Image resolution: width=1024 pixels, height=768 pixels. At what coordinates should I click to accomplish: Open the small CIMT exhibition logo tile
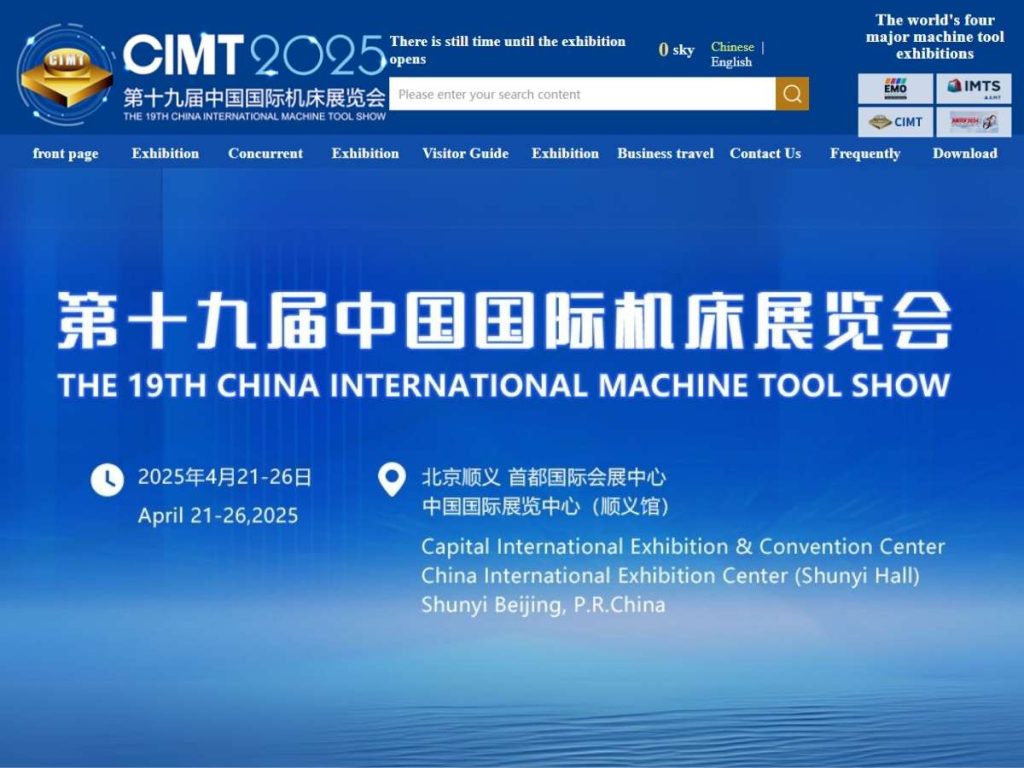click(895, 122)
